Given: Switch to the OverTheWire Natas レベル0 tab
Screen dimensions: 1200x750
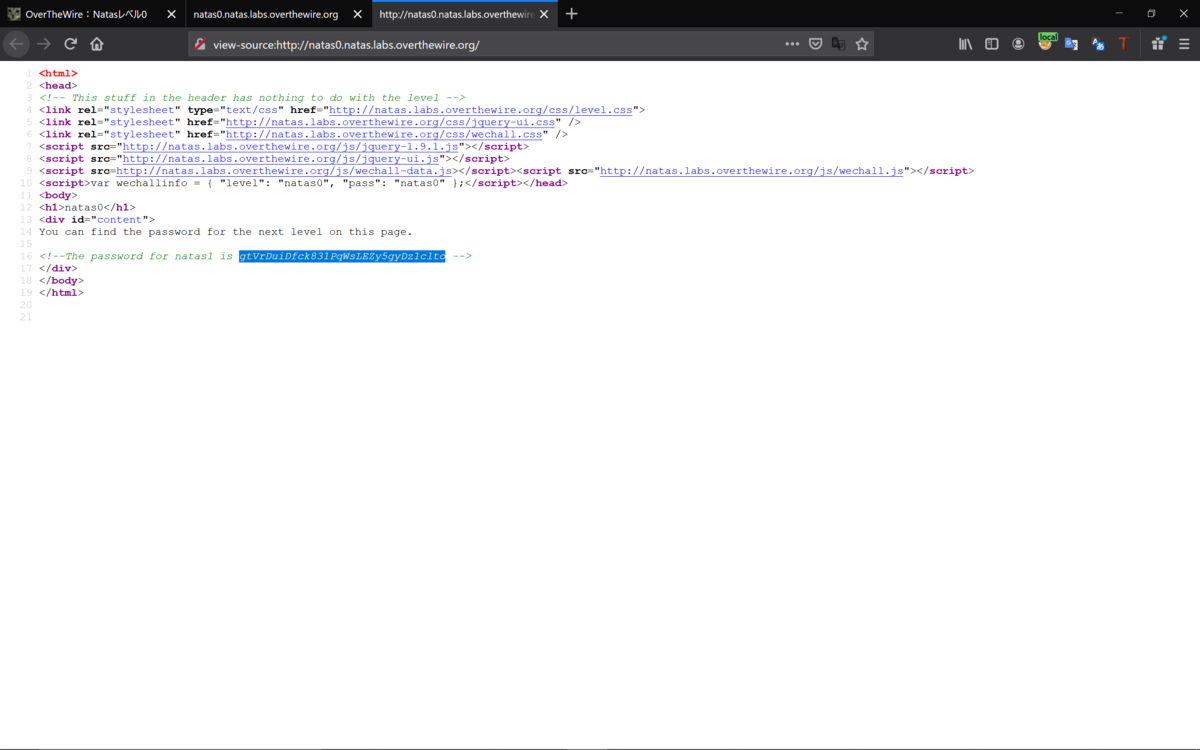Looking at the screenshot, I should point(91,14).
